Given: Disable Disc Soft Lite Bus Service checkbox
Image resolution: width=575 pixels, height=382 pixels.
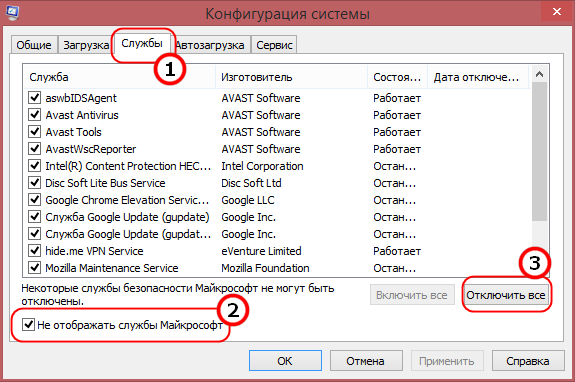Looking at the screenshot, I should coord(34,183).
